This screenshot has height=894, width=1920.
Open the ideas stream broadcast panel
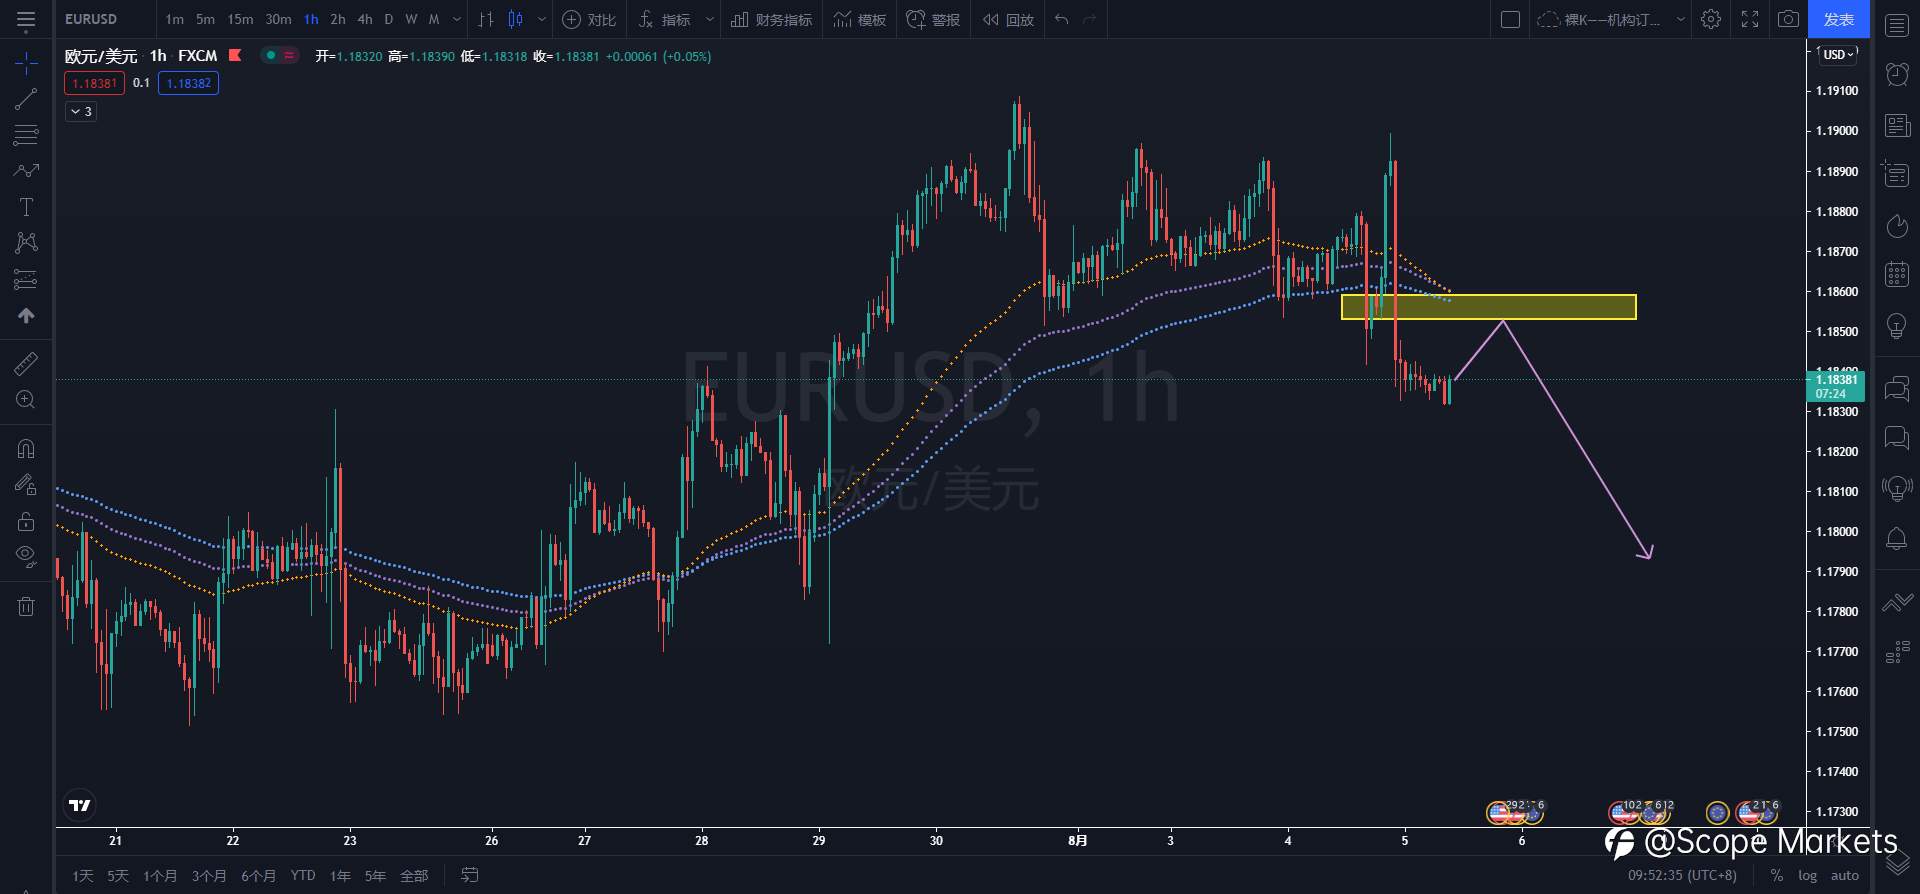click(1897, 488)
